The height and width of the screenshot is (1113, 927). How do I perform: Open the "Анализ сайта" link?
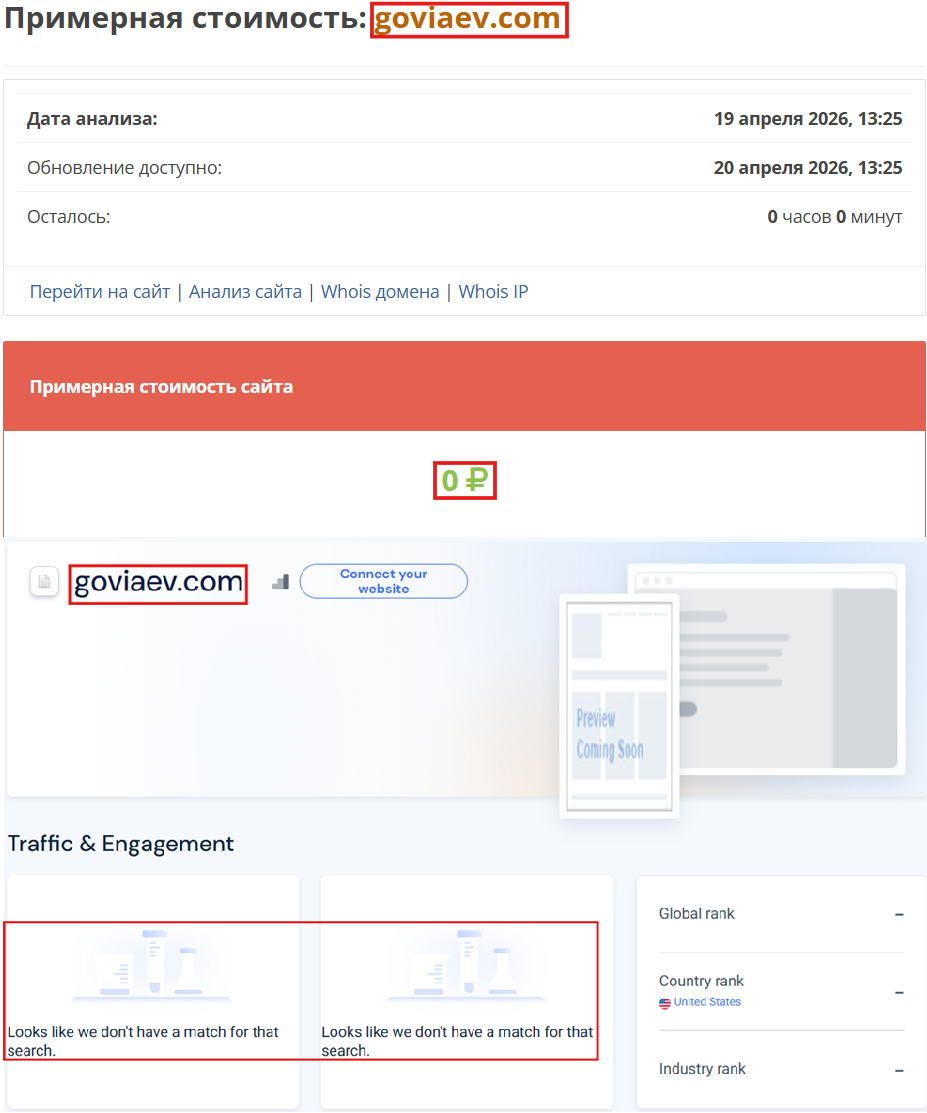(x=245, y=291)
